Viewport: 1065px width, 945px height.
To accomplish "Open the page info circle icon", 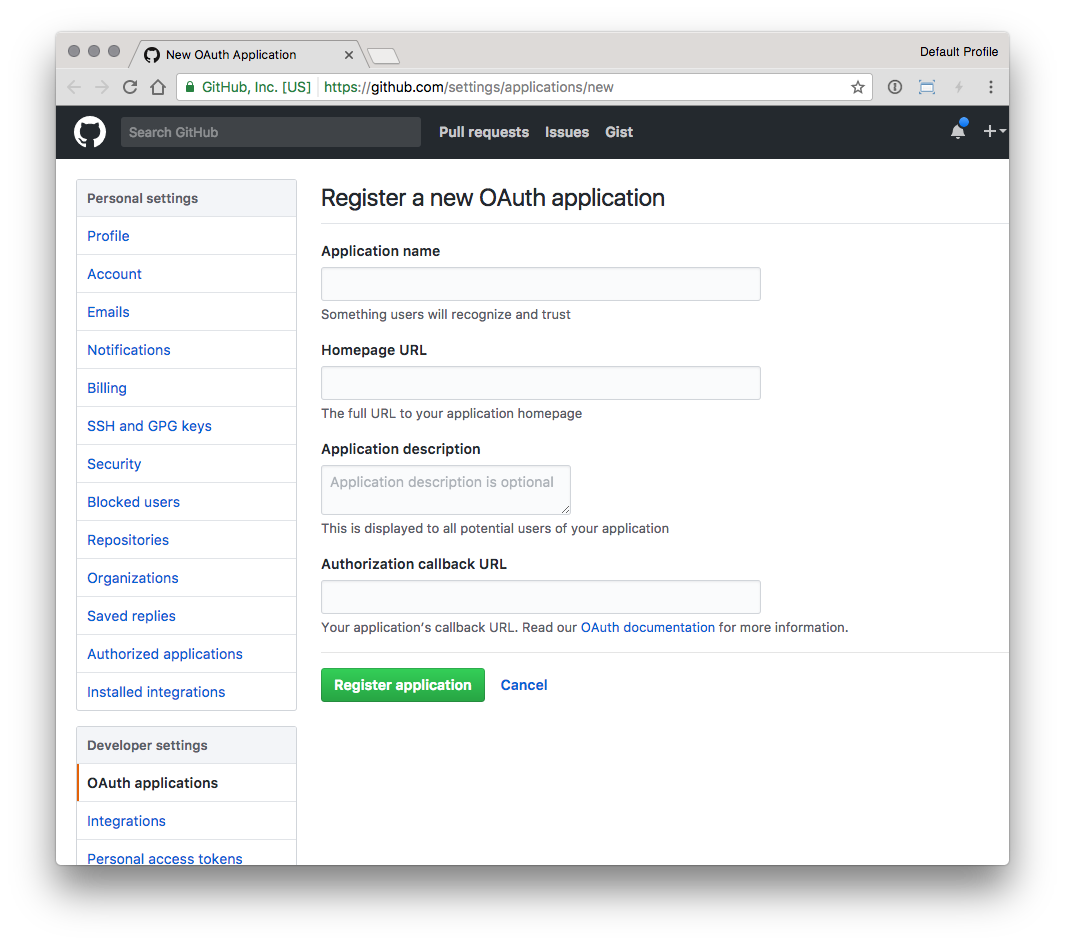I will click(x=894, y=87).
